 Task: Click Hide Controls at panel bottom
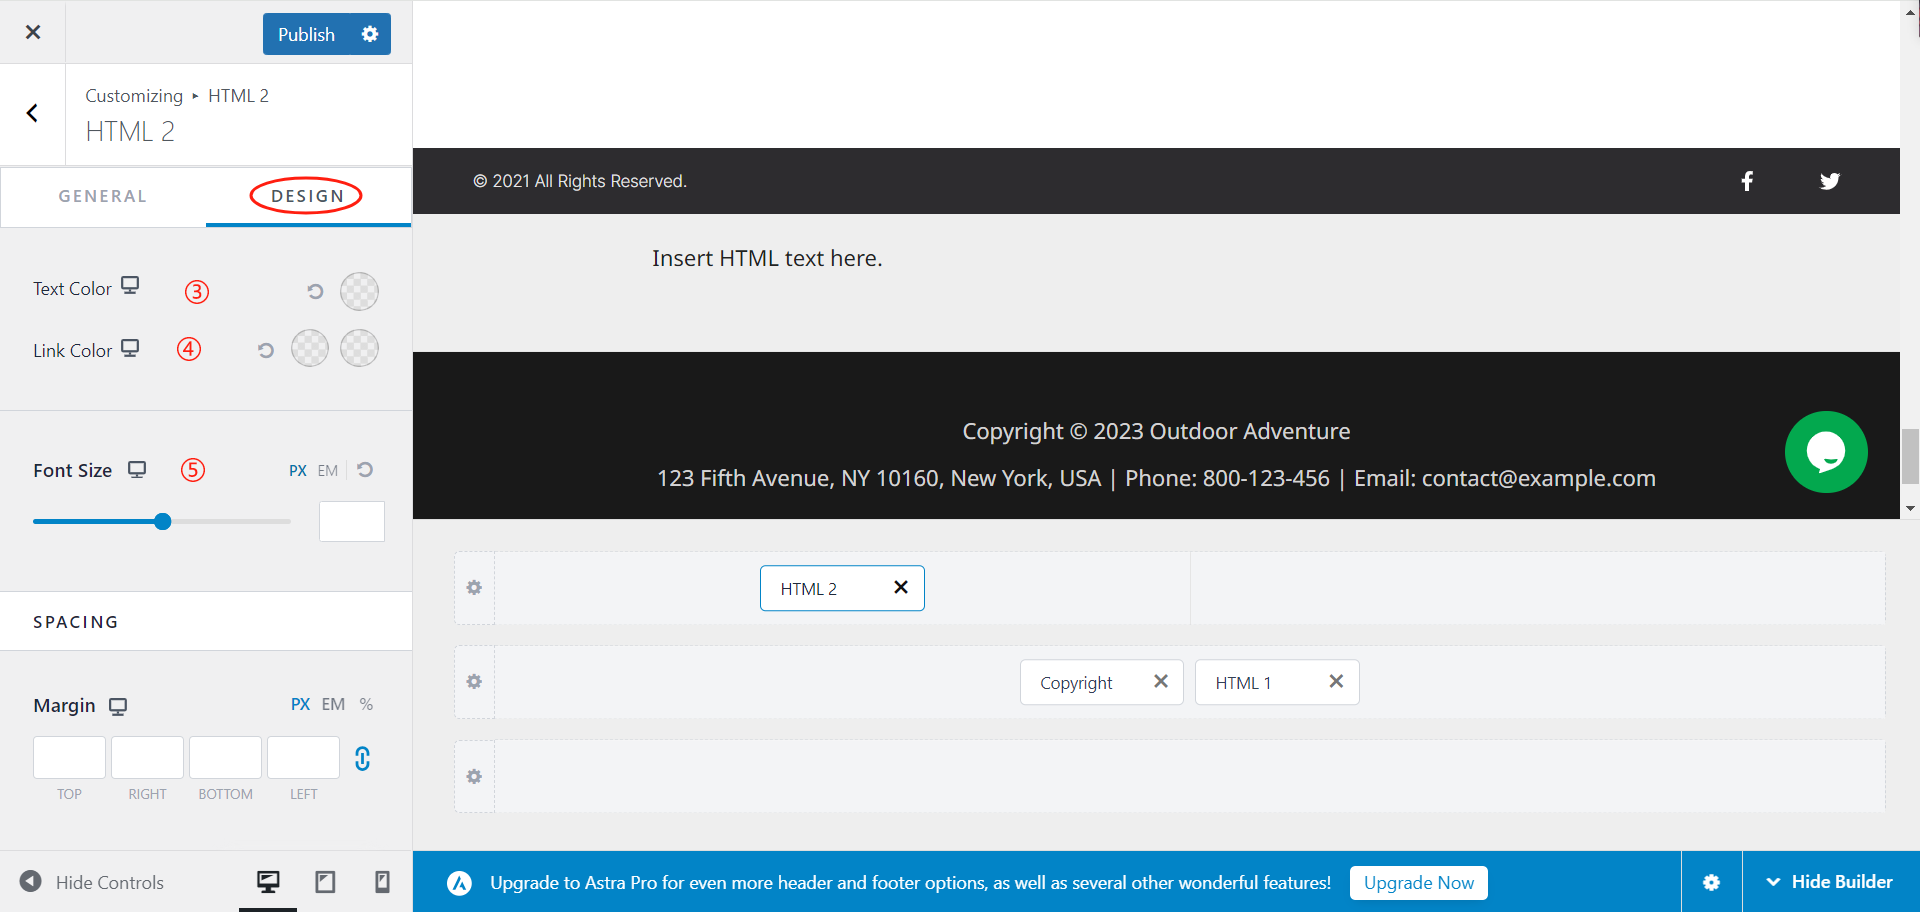click(91, 882)
